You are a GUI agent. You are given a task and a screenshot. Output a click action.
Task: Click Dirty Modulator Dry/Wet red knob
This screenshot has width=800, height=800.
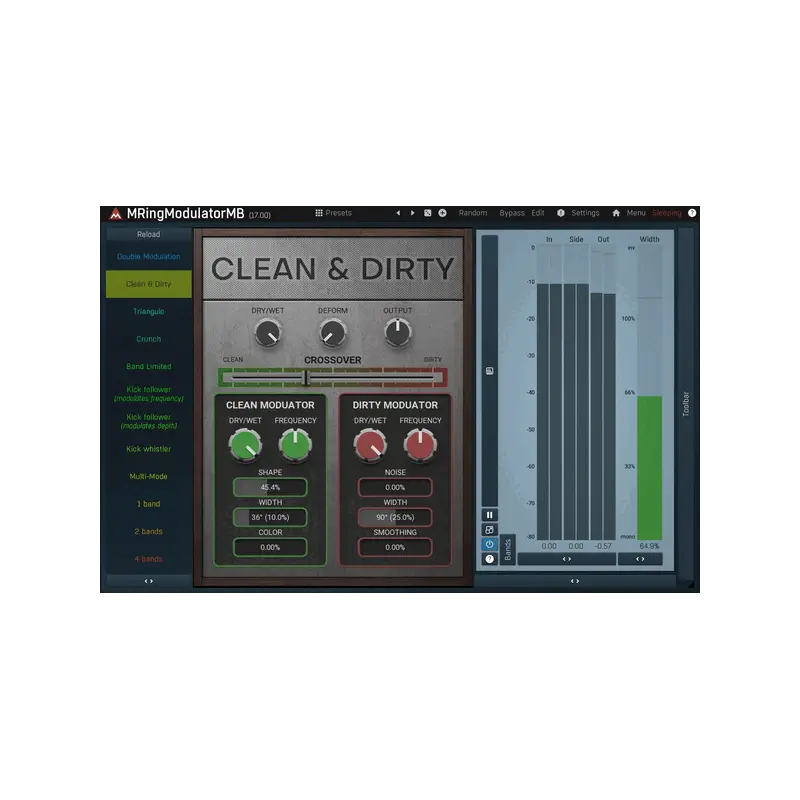[370, 445]
